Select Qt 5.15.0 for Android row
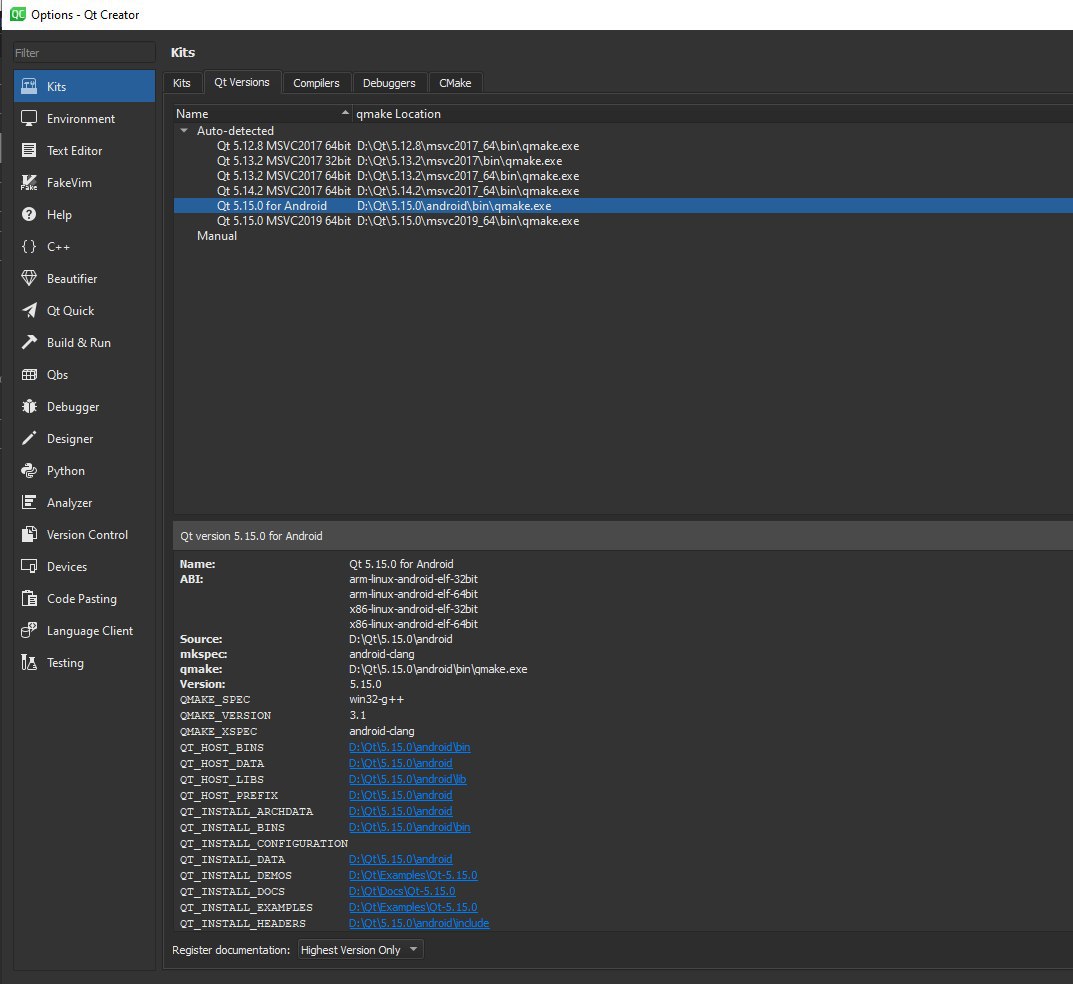 (x=623, y=206)
